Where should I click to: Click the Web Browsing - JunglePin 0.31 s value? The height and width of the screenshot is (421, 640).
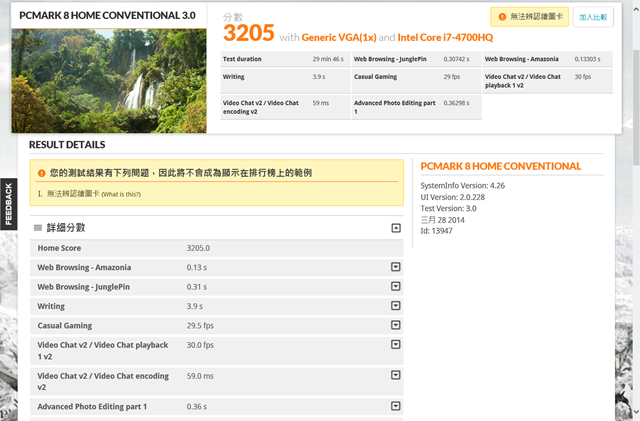197,287
